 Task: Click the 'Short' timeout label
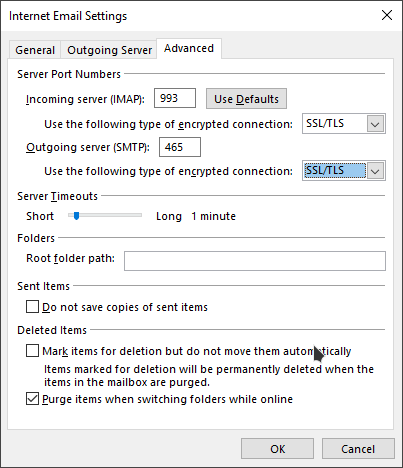(40, 216)
